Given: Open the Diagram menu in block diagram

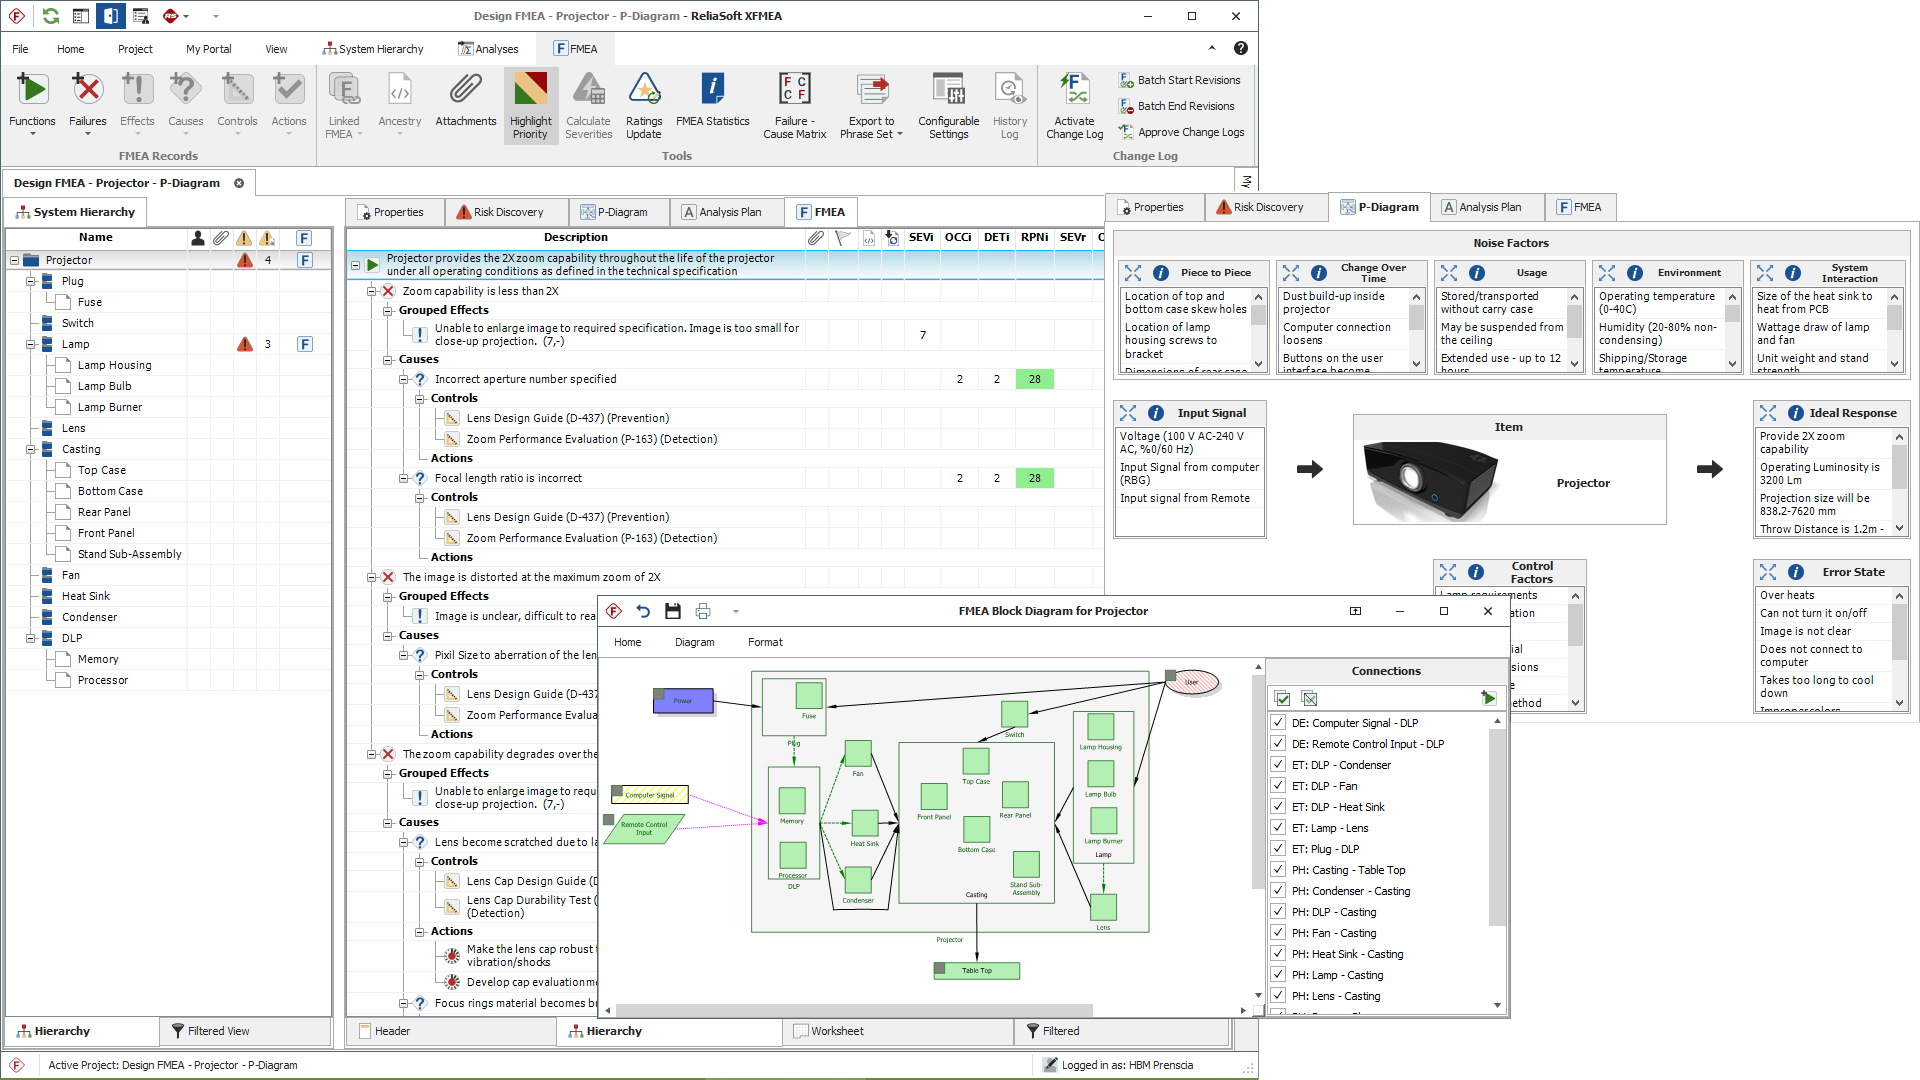Looking at the screenshot, I should [694, 642].
